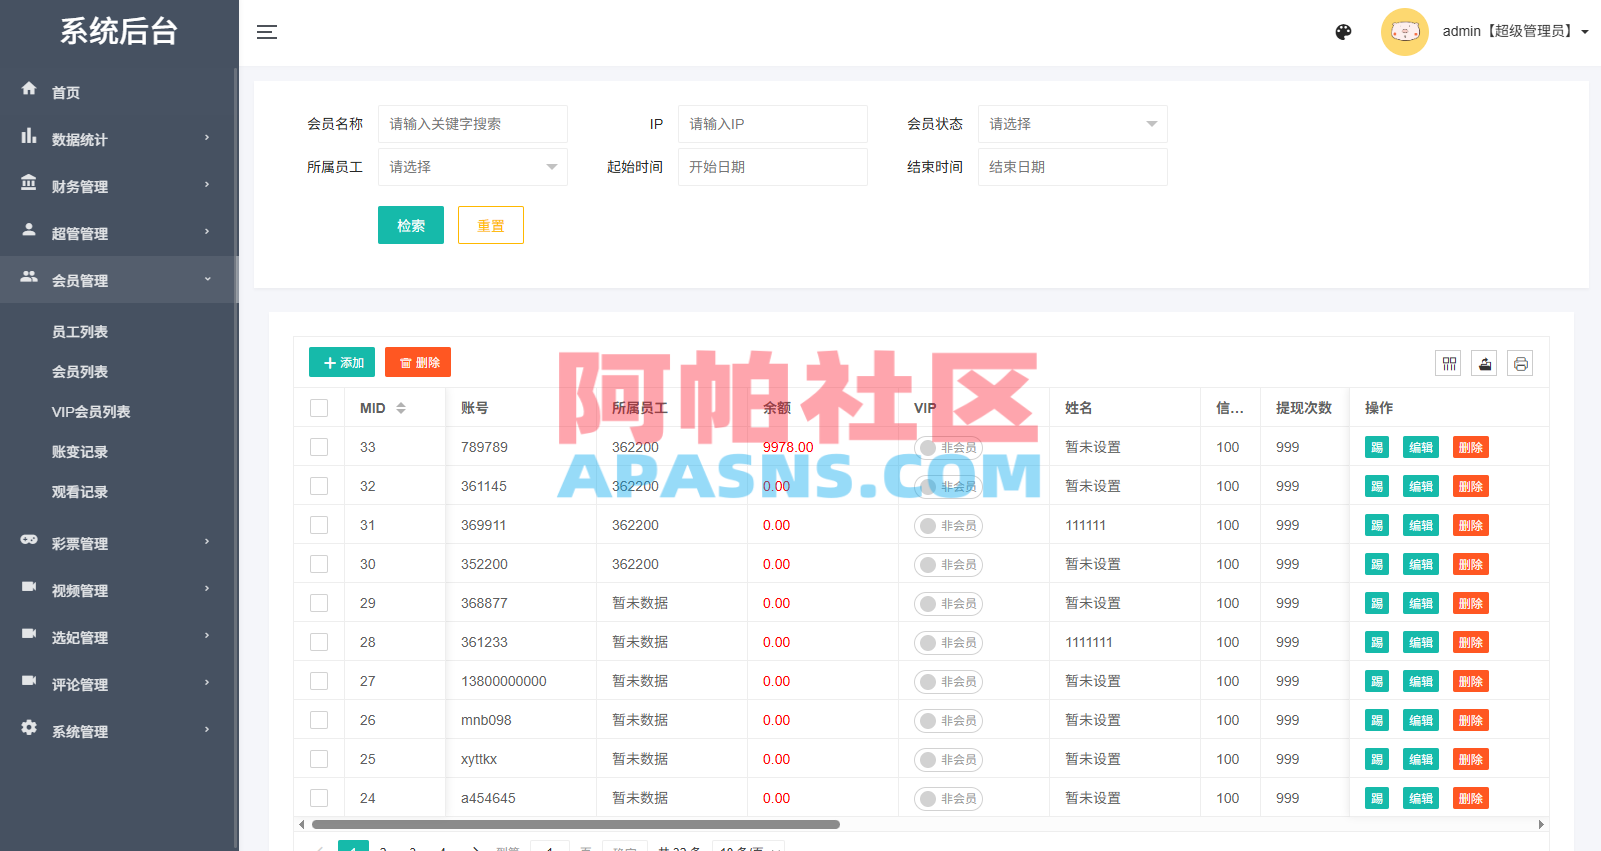Open the admin user dropdown menu
The height and width of the screenshot is (851, 1601).
pos(1515,32)
